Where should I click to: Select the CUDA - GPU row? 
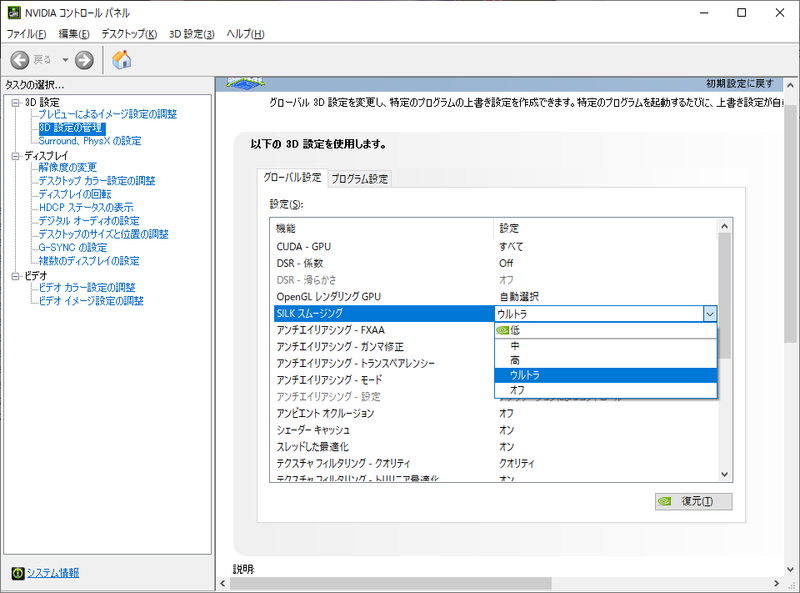point(495,246)
